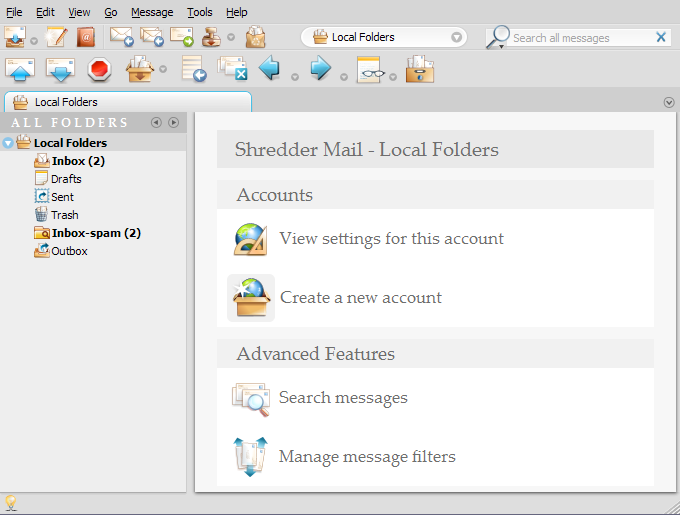The image size is (680, 515).
Task: Open the Help menu
Action: (236, 12)
